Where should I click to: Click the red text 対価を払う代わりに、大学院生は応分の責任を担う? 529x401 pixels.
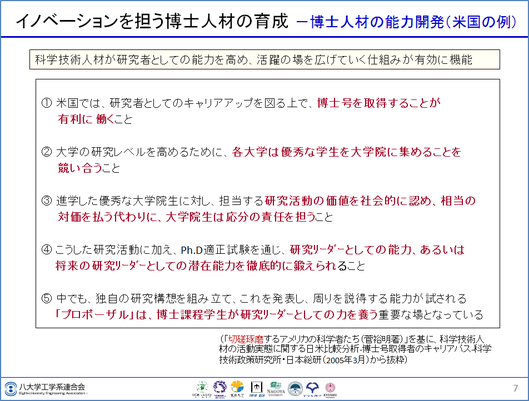(x=187, y=217)
